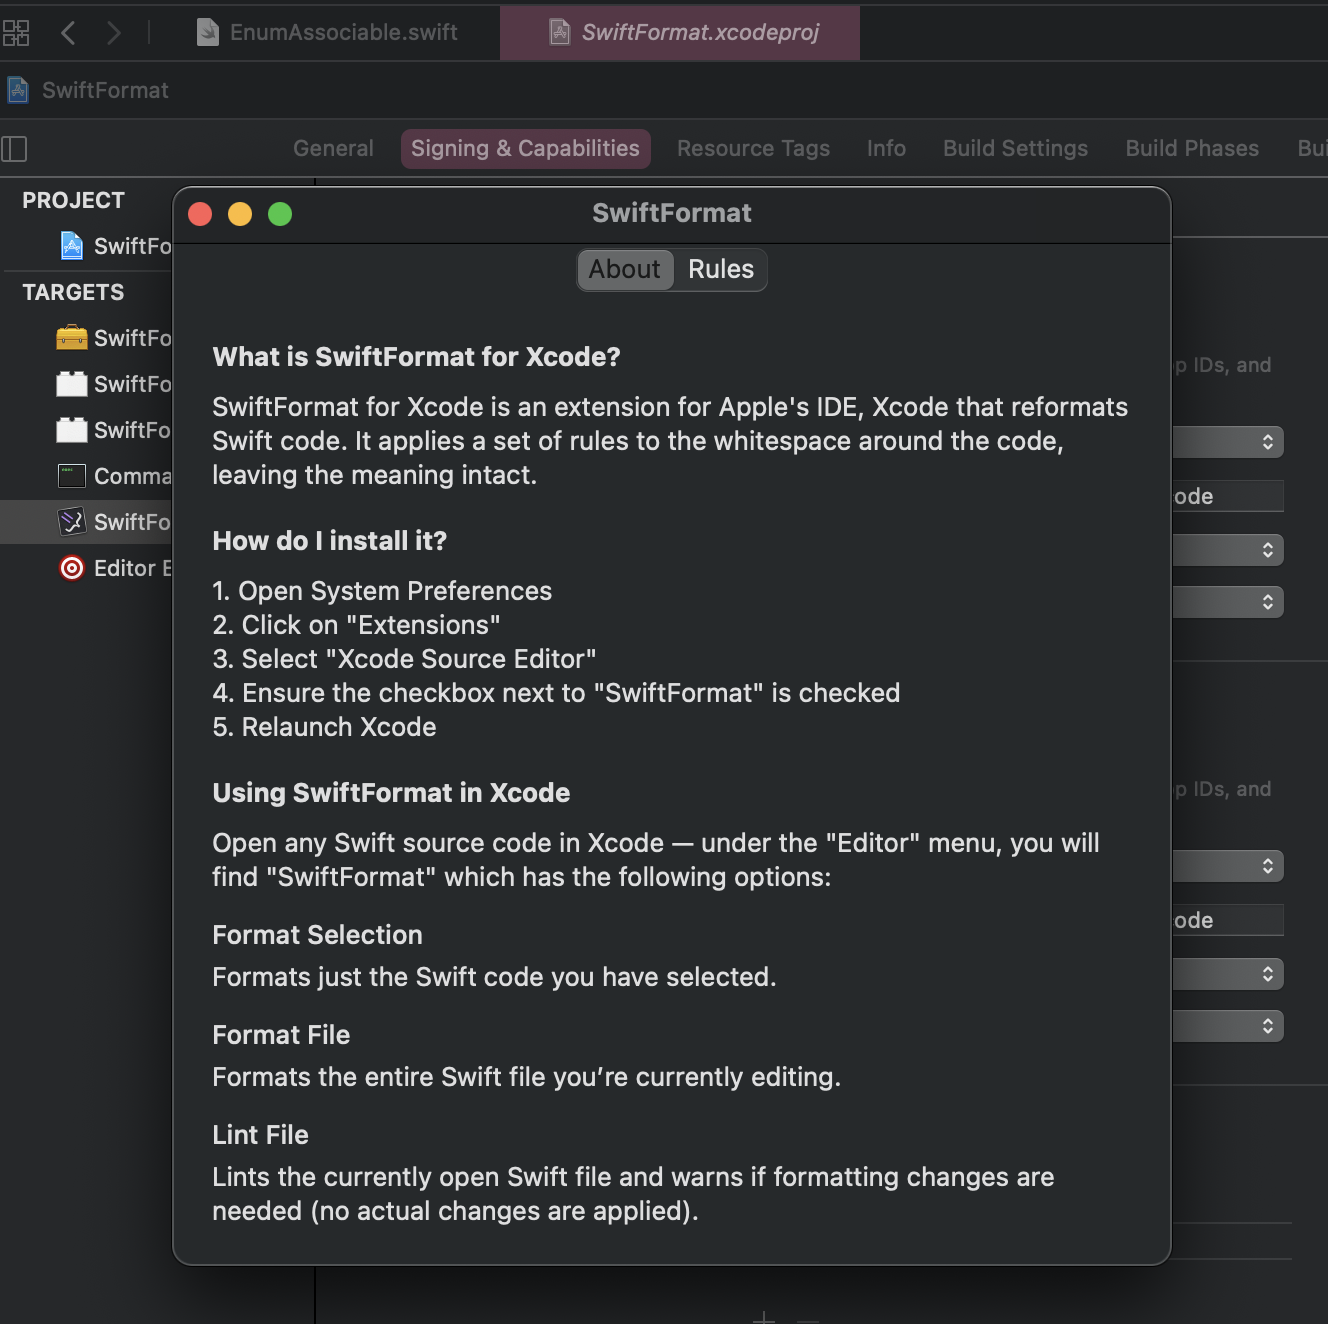Click step '5. Relaunch Xcode'
The width and height of the screenshot is (1328, 1324).
pyautogui.click(x=324, y=727)
